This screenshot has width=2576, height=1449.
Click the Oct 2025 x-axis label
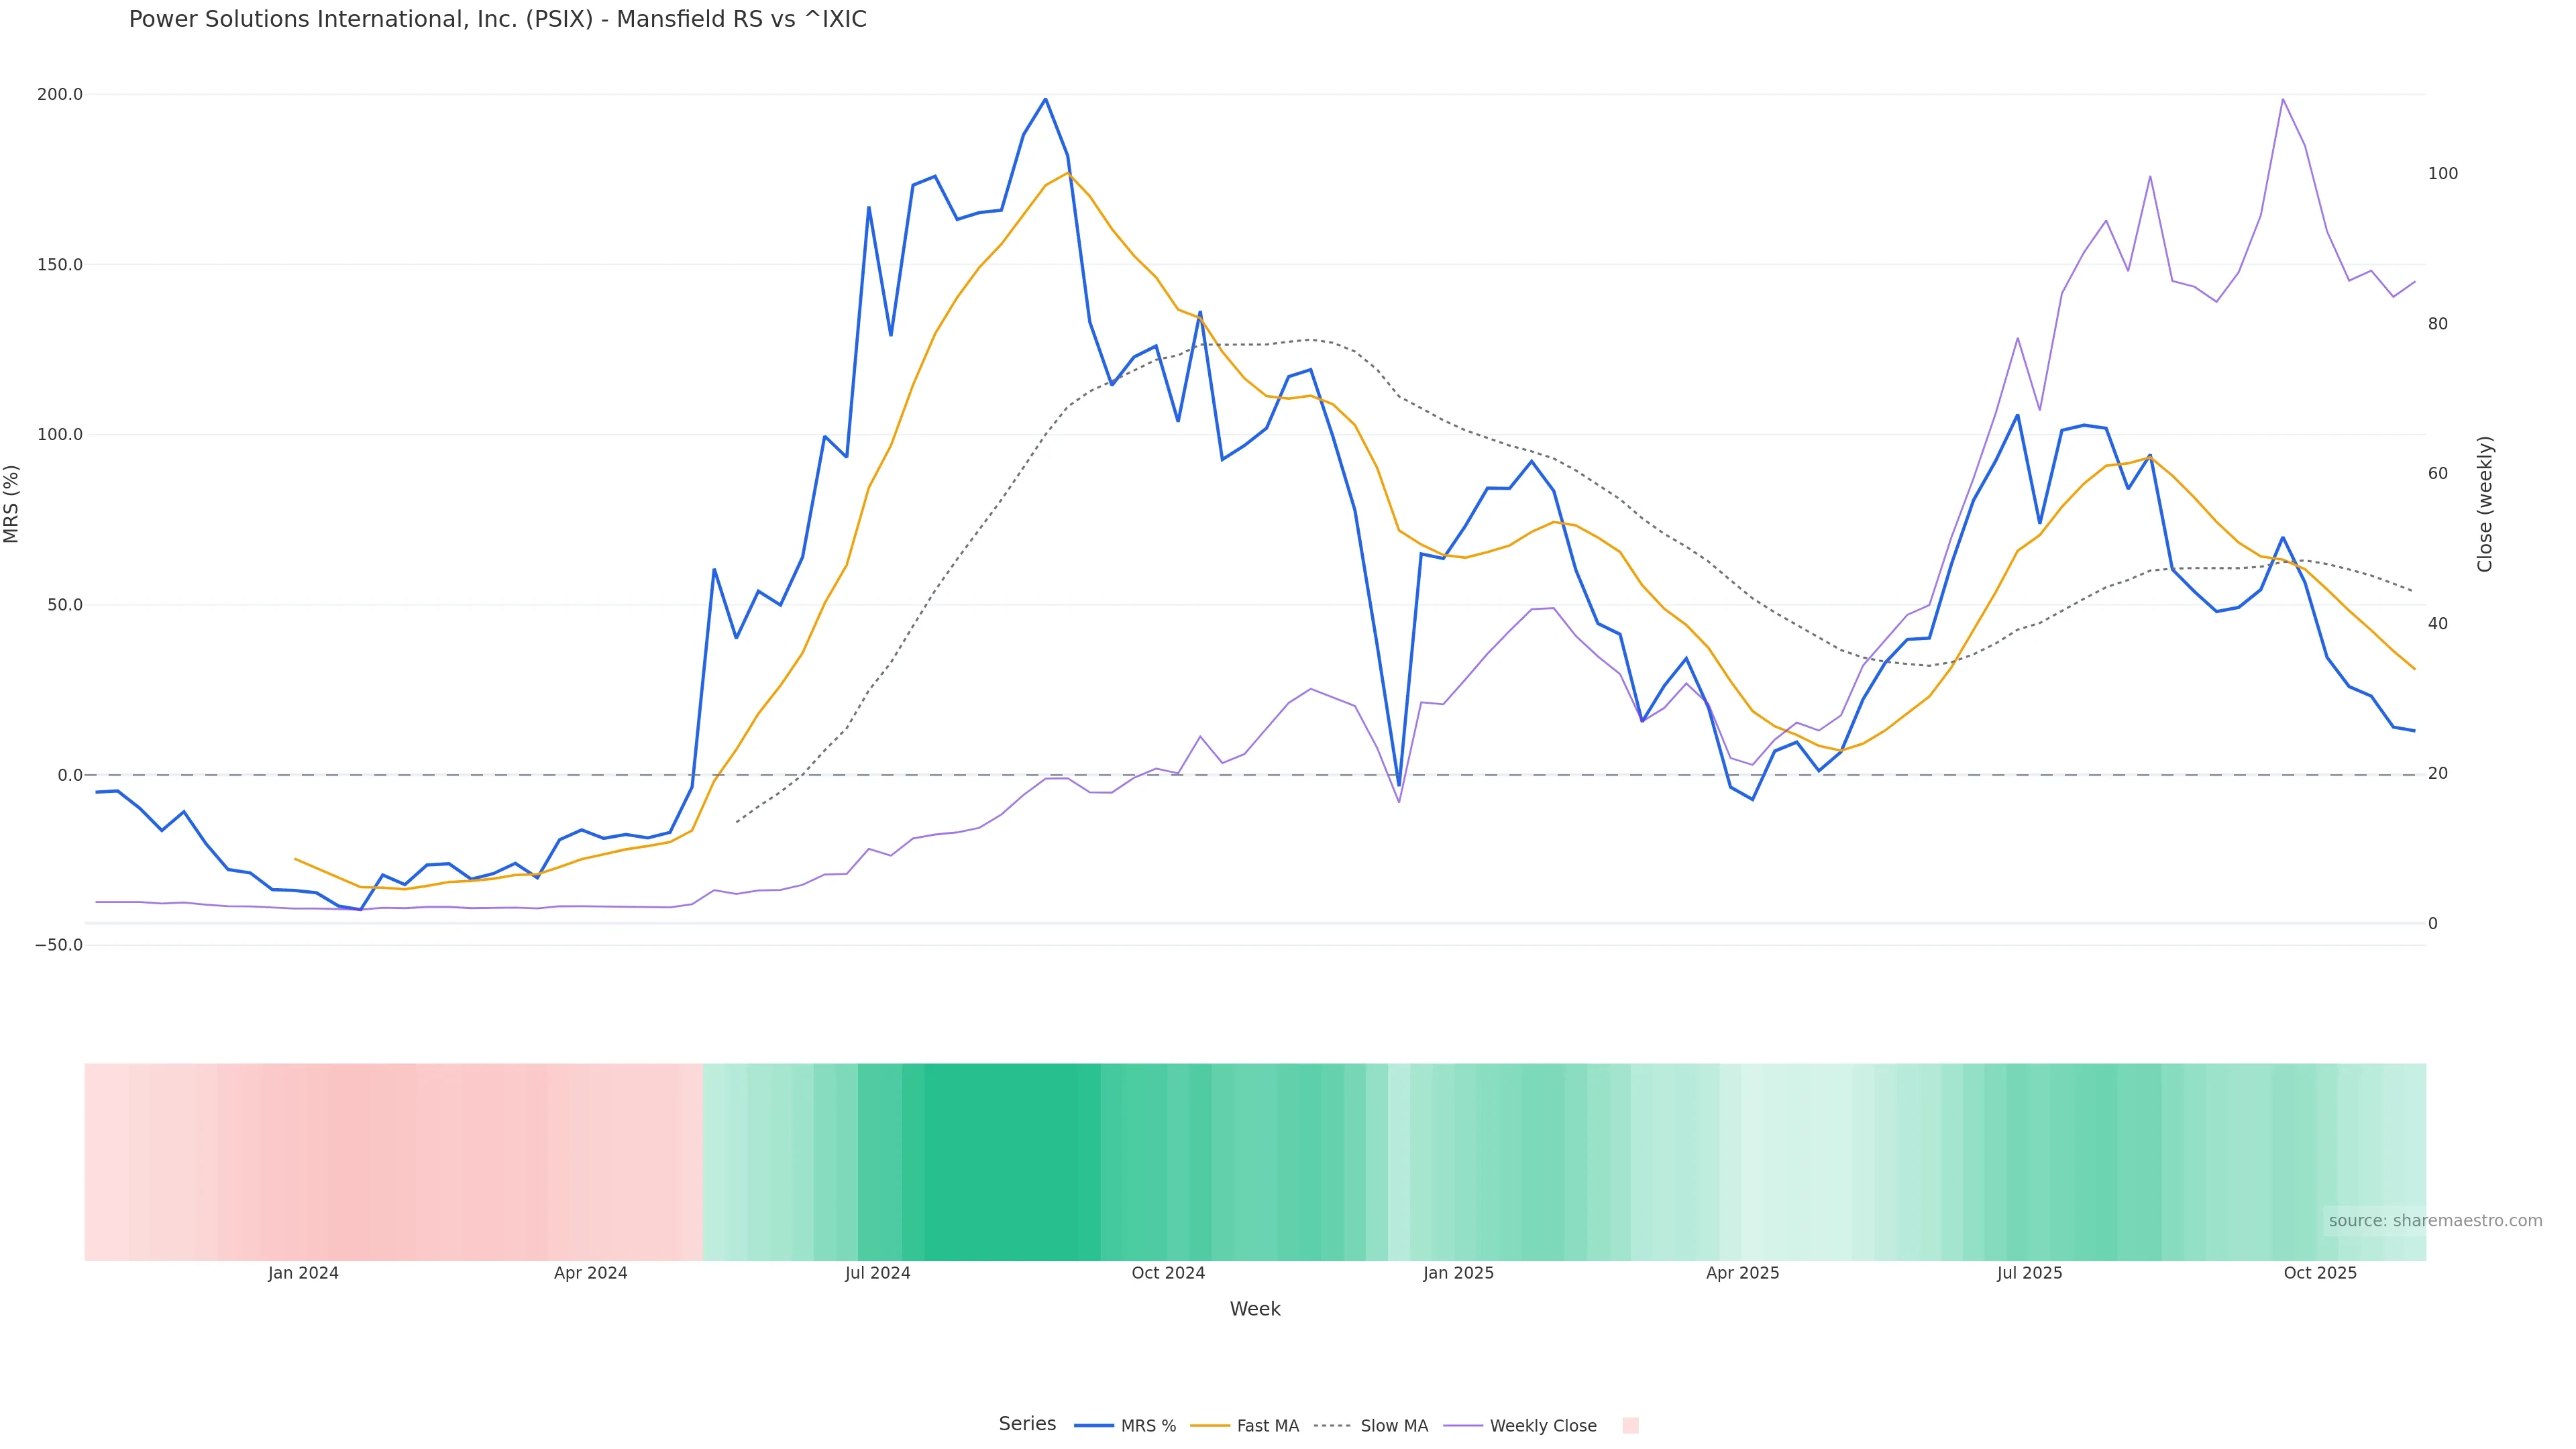pyautogui.click(x=2320, y=1273)
